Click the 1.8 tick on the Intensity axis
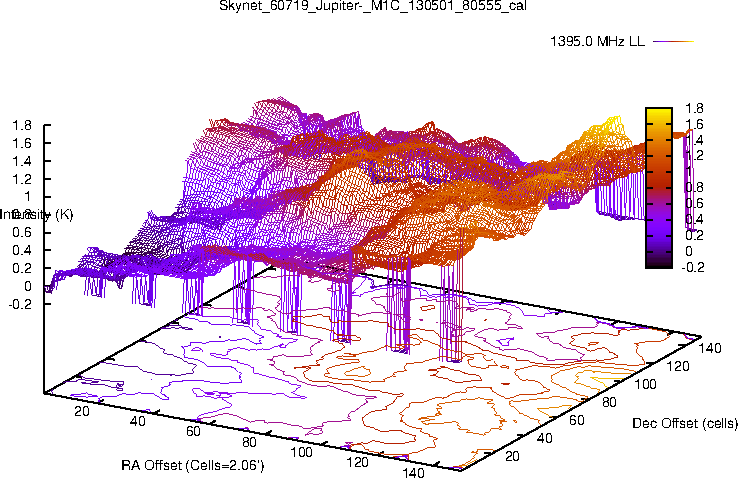The width and height of the screenshot is (738, 478). [x=22, y=125]
